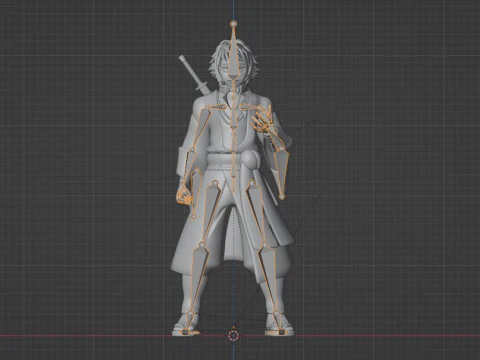Click the tip joint above the head bone

click(x=234, y=24)
